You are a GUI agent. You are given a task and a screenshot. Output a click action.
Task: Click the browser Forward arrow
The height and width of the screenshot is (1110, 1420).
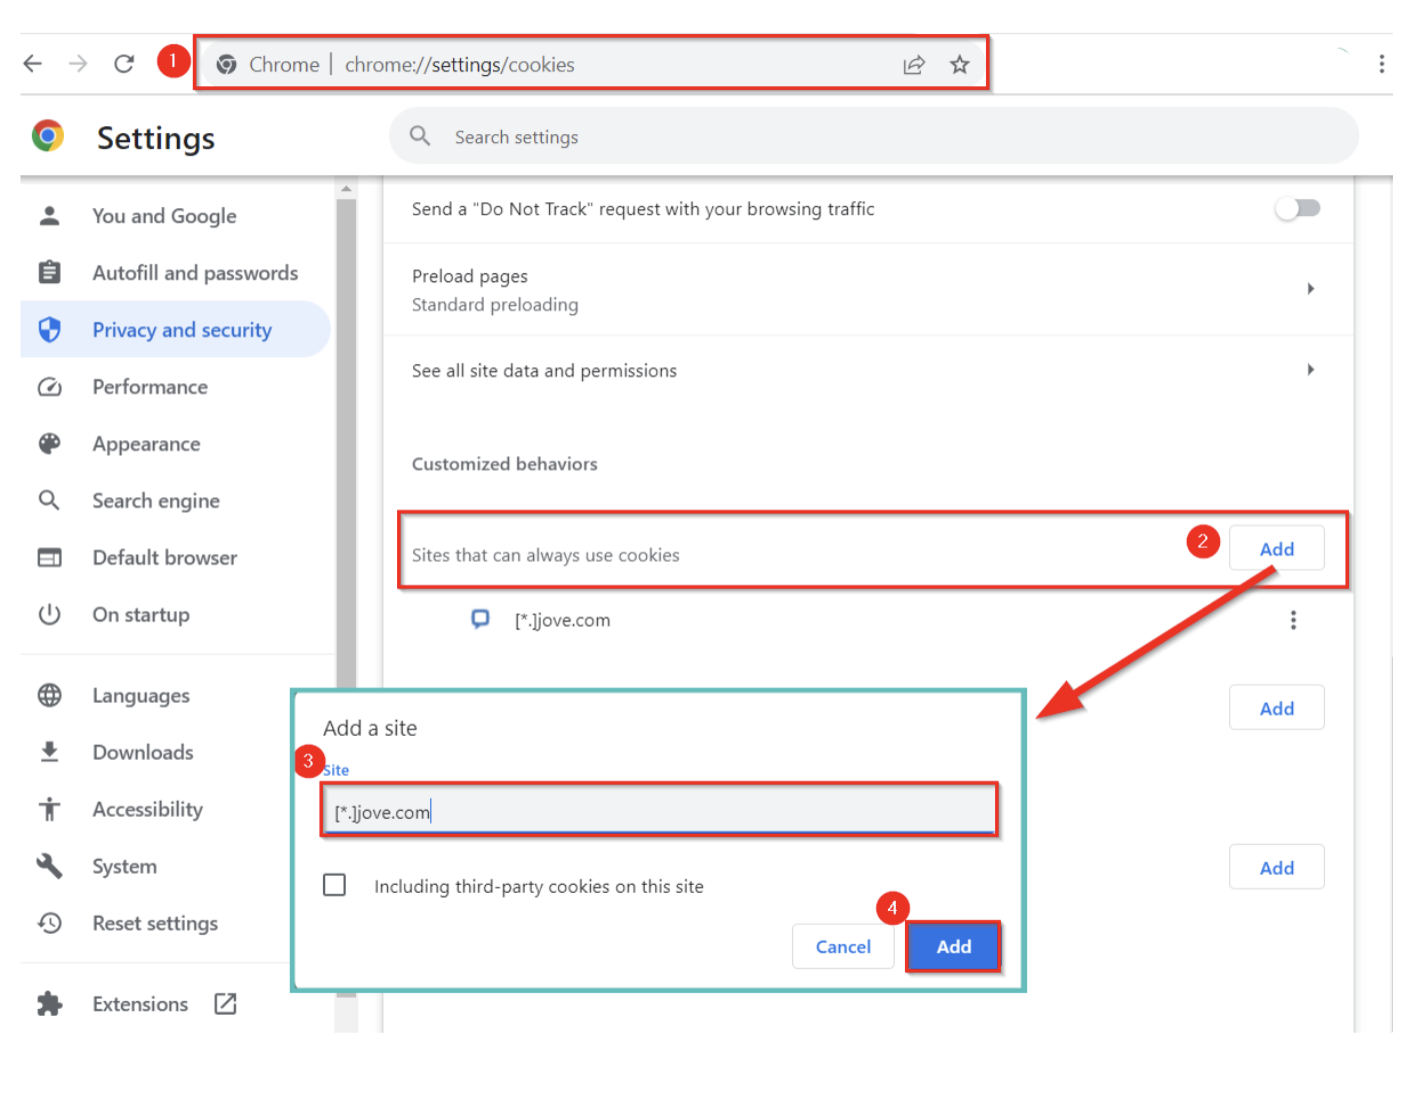pos(78,64)
